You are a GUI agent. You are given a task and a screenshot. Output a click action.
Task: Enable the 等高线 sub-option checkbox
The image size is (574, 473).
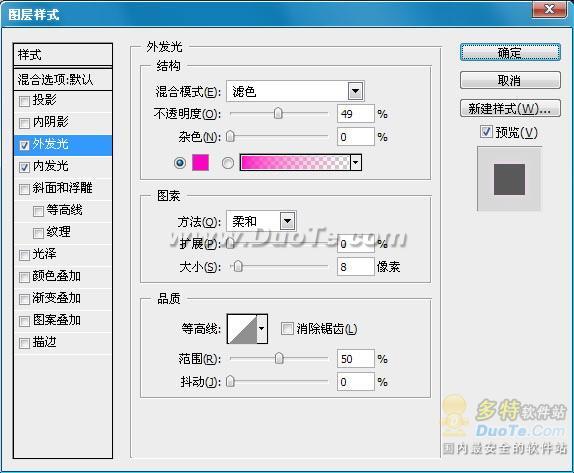tap(38, 211)
